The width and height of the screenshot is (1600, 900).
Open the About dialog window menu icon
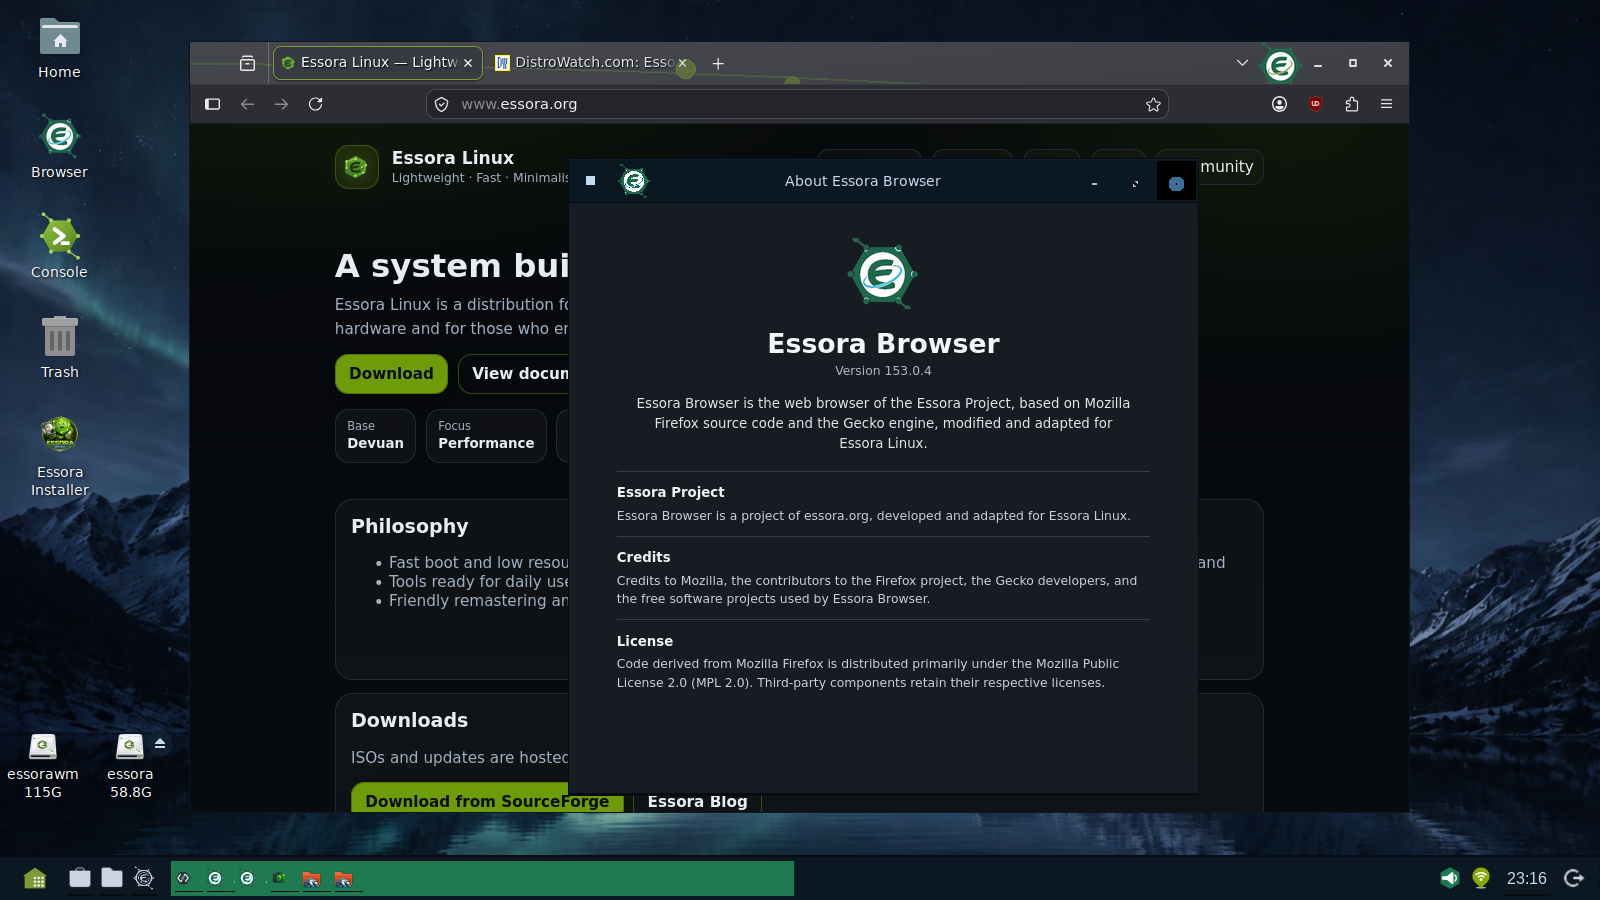pos(591,181)
